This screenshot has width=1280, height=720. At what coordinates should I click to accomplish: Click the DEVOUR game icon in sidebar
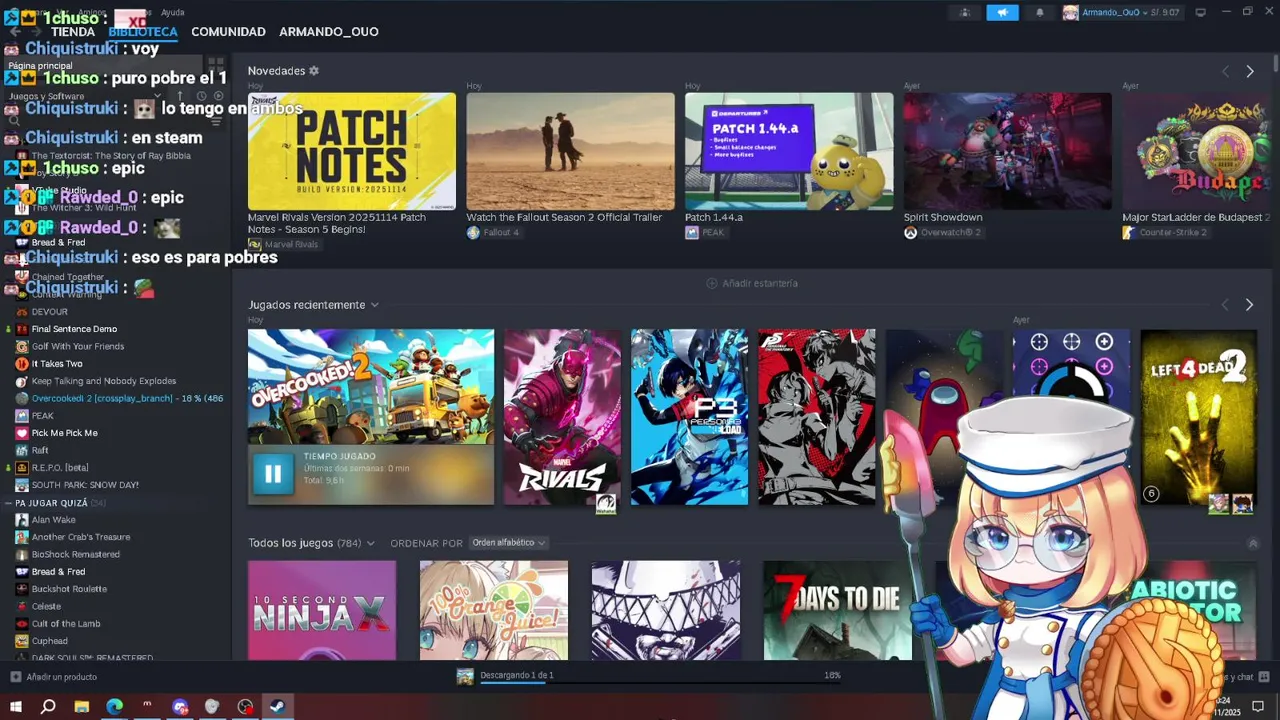point(22,312)
